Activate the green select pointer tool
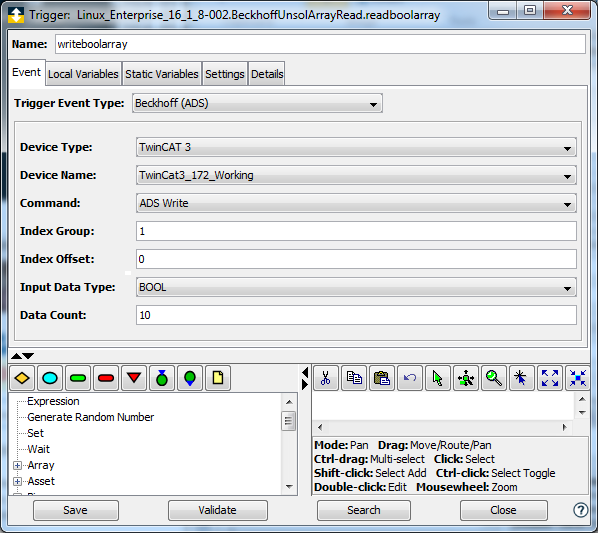The width and height of the screenshot is (598, 533). pos(438,378)
